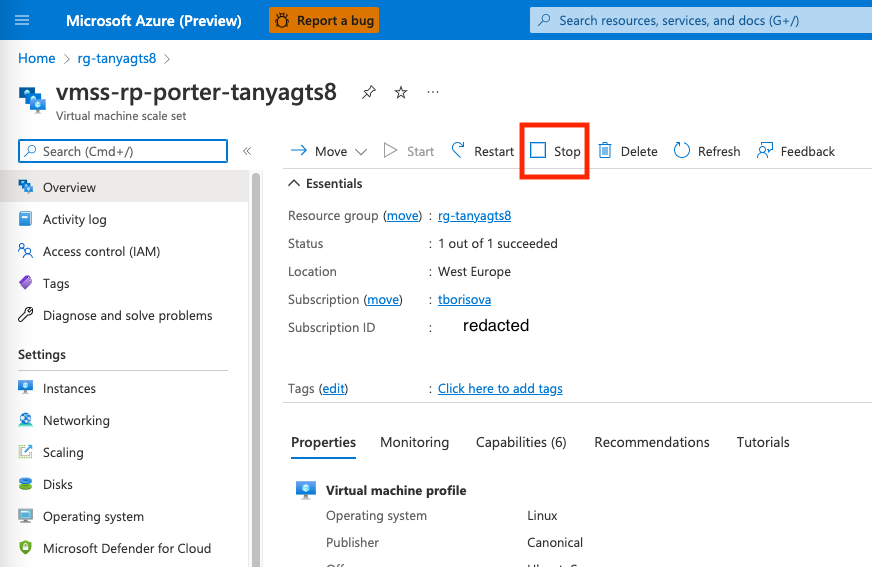
Task: Stop the virtual machine scale set
Action: (x=555, y=151)
